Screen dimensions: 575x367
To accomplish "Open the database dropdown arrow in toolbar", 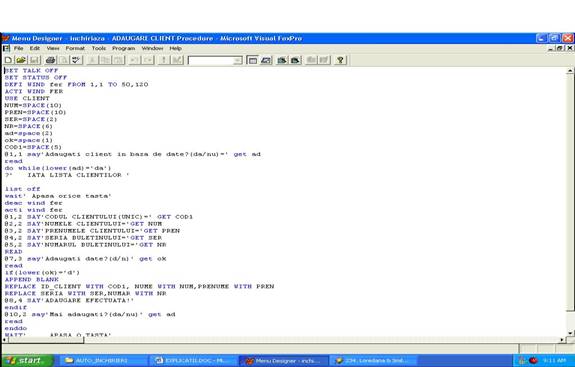I will [238, 60].
